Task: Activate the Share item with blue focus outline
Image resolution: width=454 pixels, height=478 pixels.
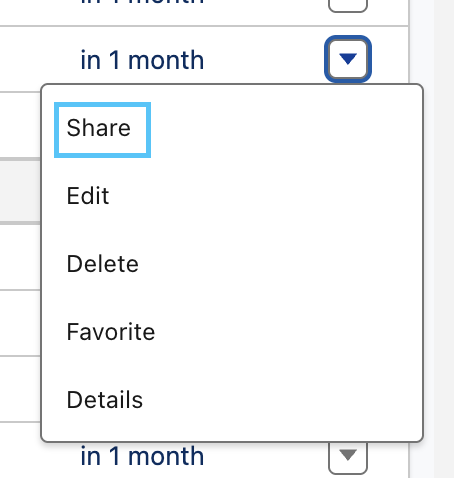Action: [x=102, y=130]
